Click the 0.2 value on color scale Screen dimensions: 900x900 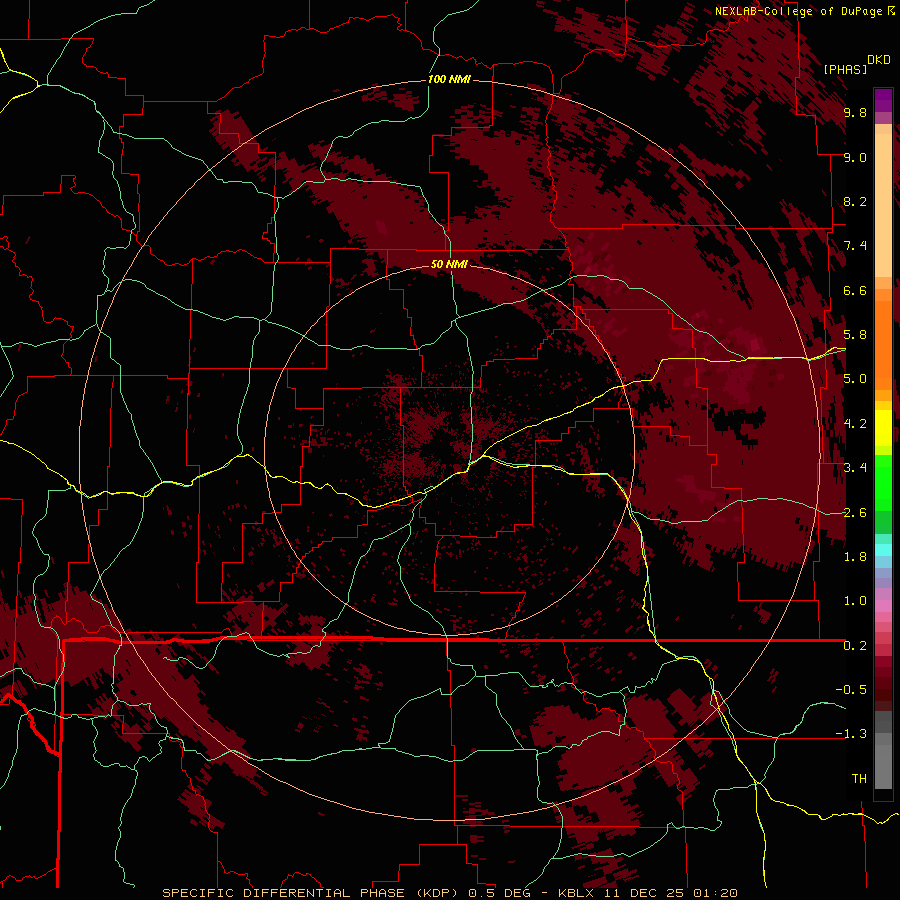point(855,646)
